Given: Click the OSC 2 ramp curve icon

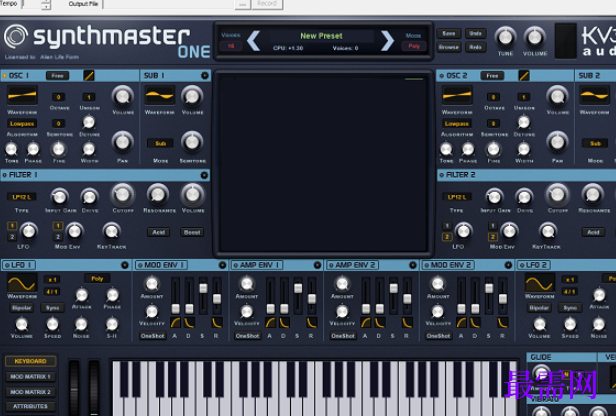Looking at the screenshot, I should (524, 75).
